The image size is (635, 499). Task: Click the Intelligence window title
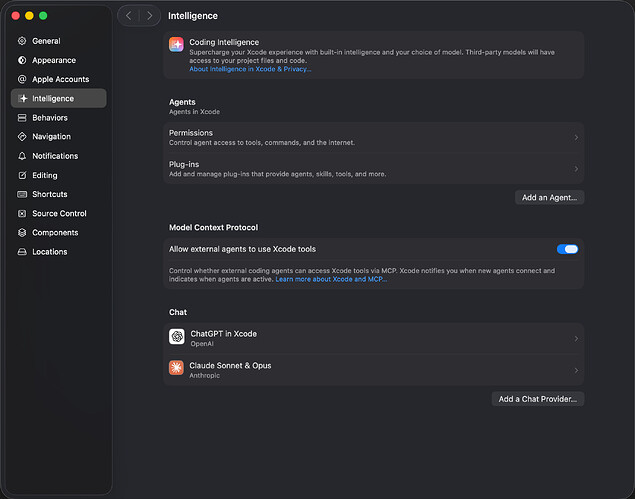[193, 16]
